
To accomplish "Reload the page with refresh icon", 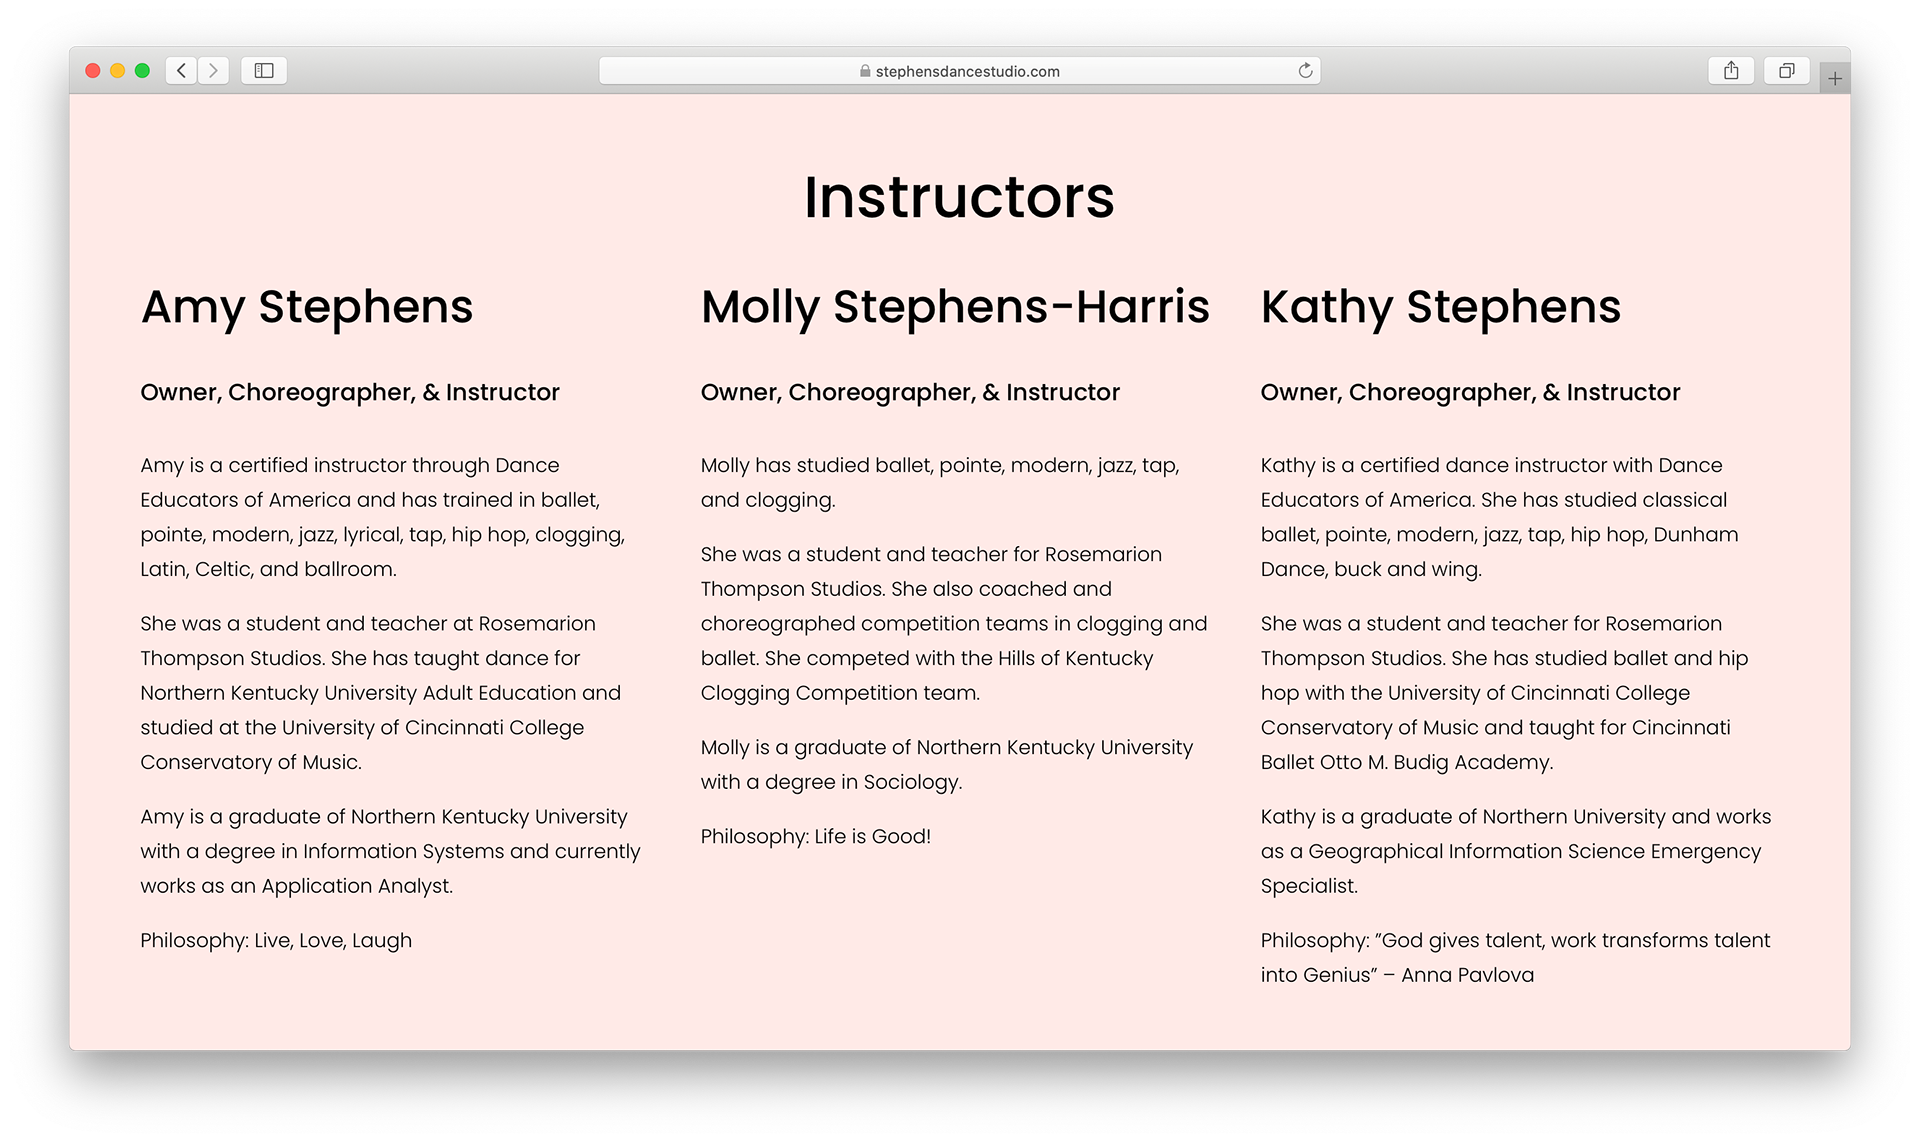I will pos(1305,70).
